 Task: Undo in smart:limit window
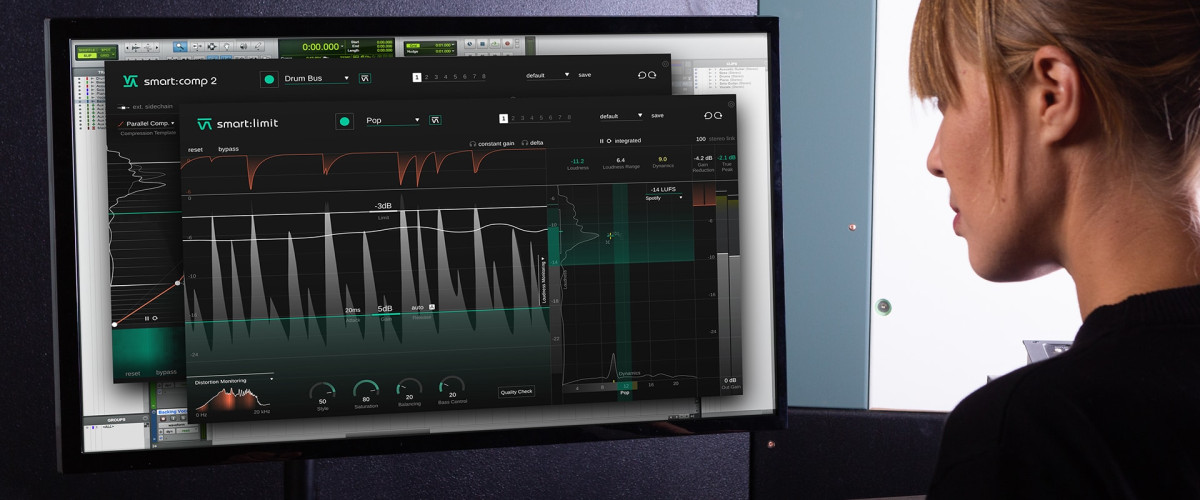coord(708,116)
